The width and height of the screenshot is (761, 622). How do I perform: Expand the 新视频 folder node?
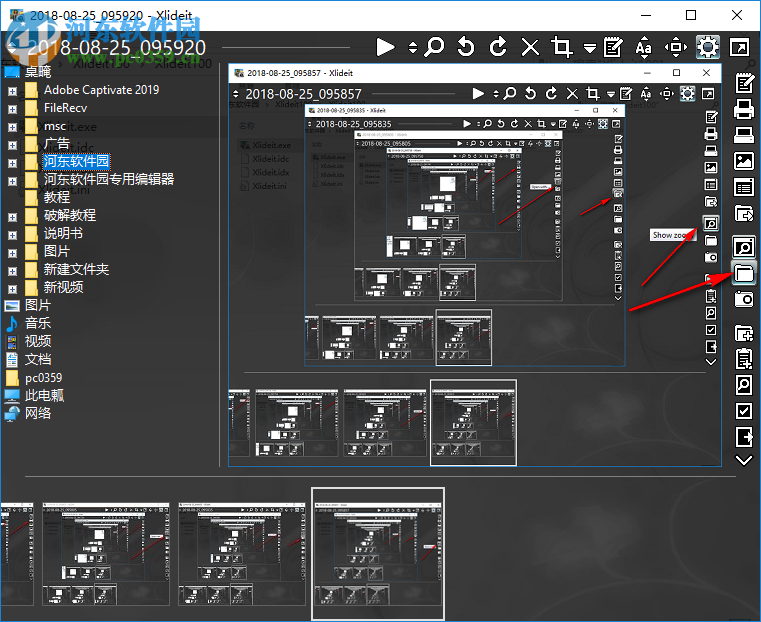[13, 289]
